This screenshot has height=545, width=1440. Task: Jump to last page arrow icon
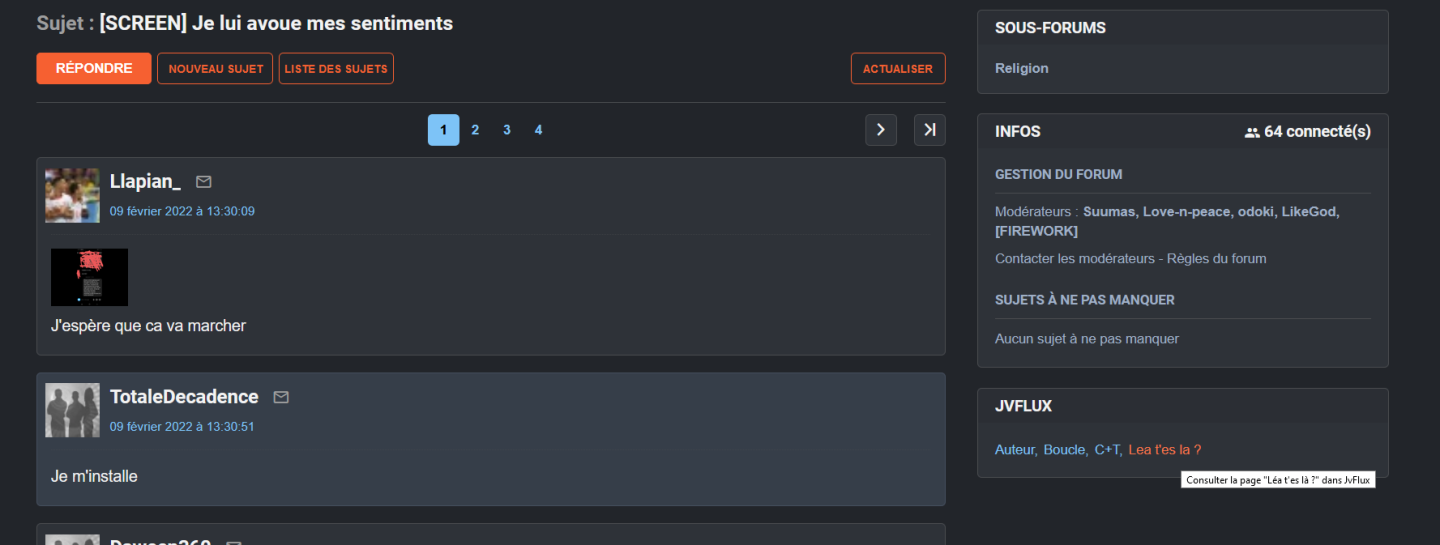click(x=930, y=130)
